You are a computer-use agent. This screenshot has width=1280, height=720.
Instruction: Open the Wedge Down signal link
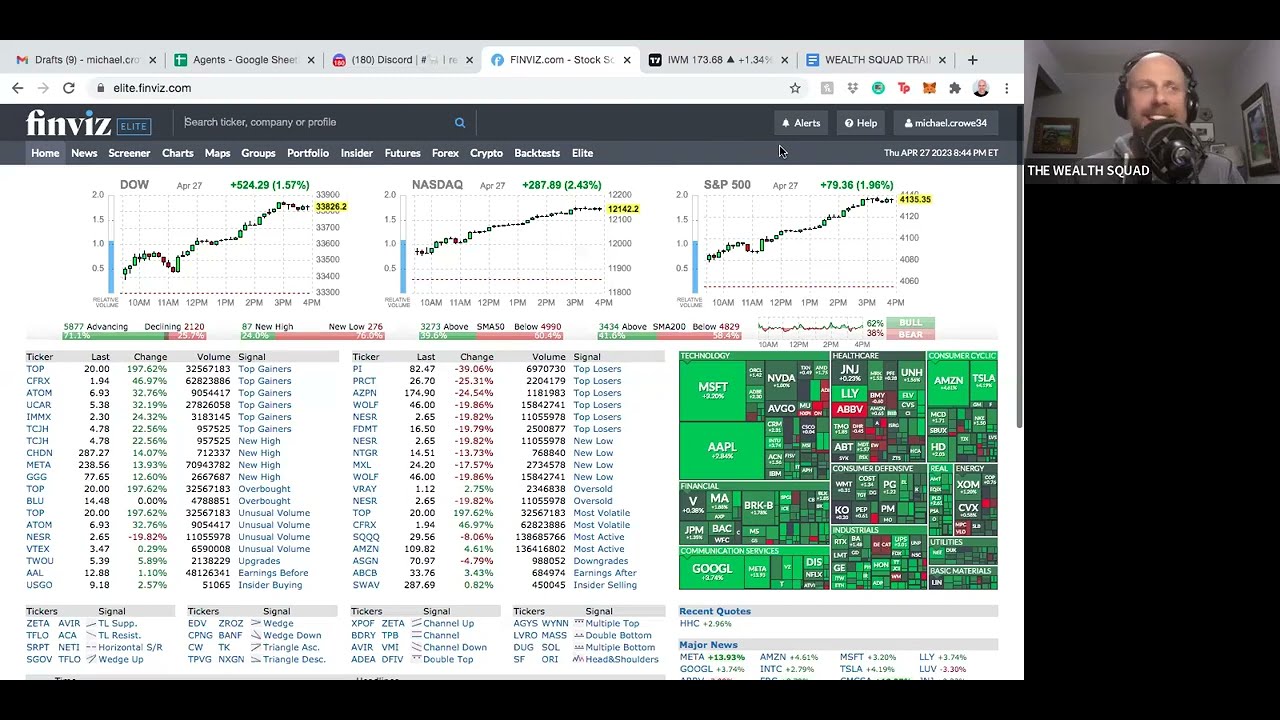click(x=292, y=635)
